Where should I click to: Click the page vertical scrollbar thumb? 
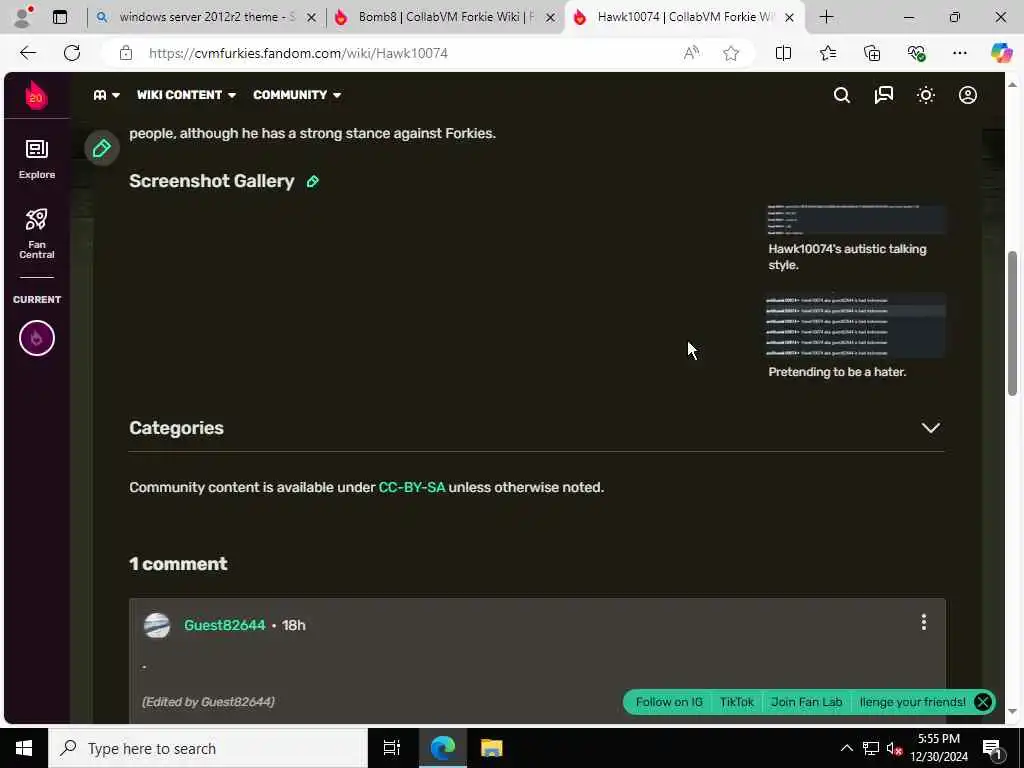[1012, 323]
